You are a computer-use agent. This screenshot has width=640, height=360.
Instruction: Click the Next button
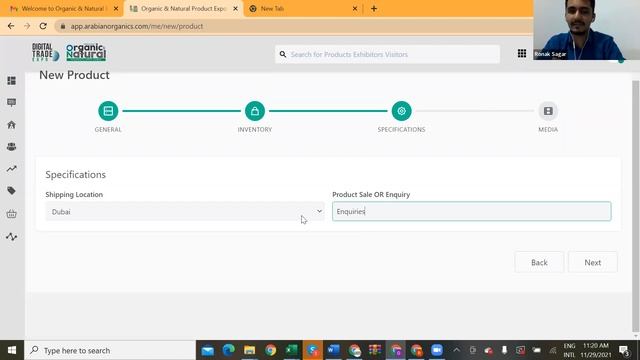point(593,262)
